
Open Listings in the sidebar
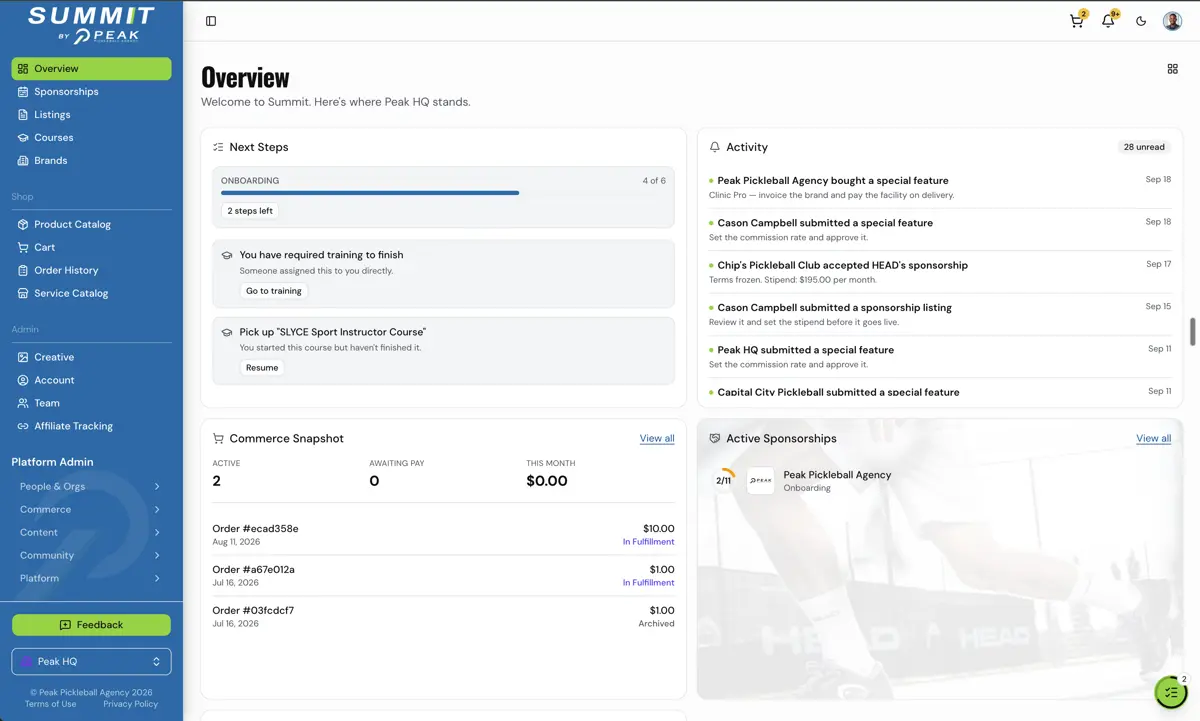click(x=91, y=115)
